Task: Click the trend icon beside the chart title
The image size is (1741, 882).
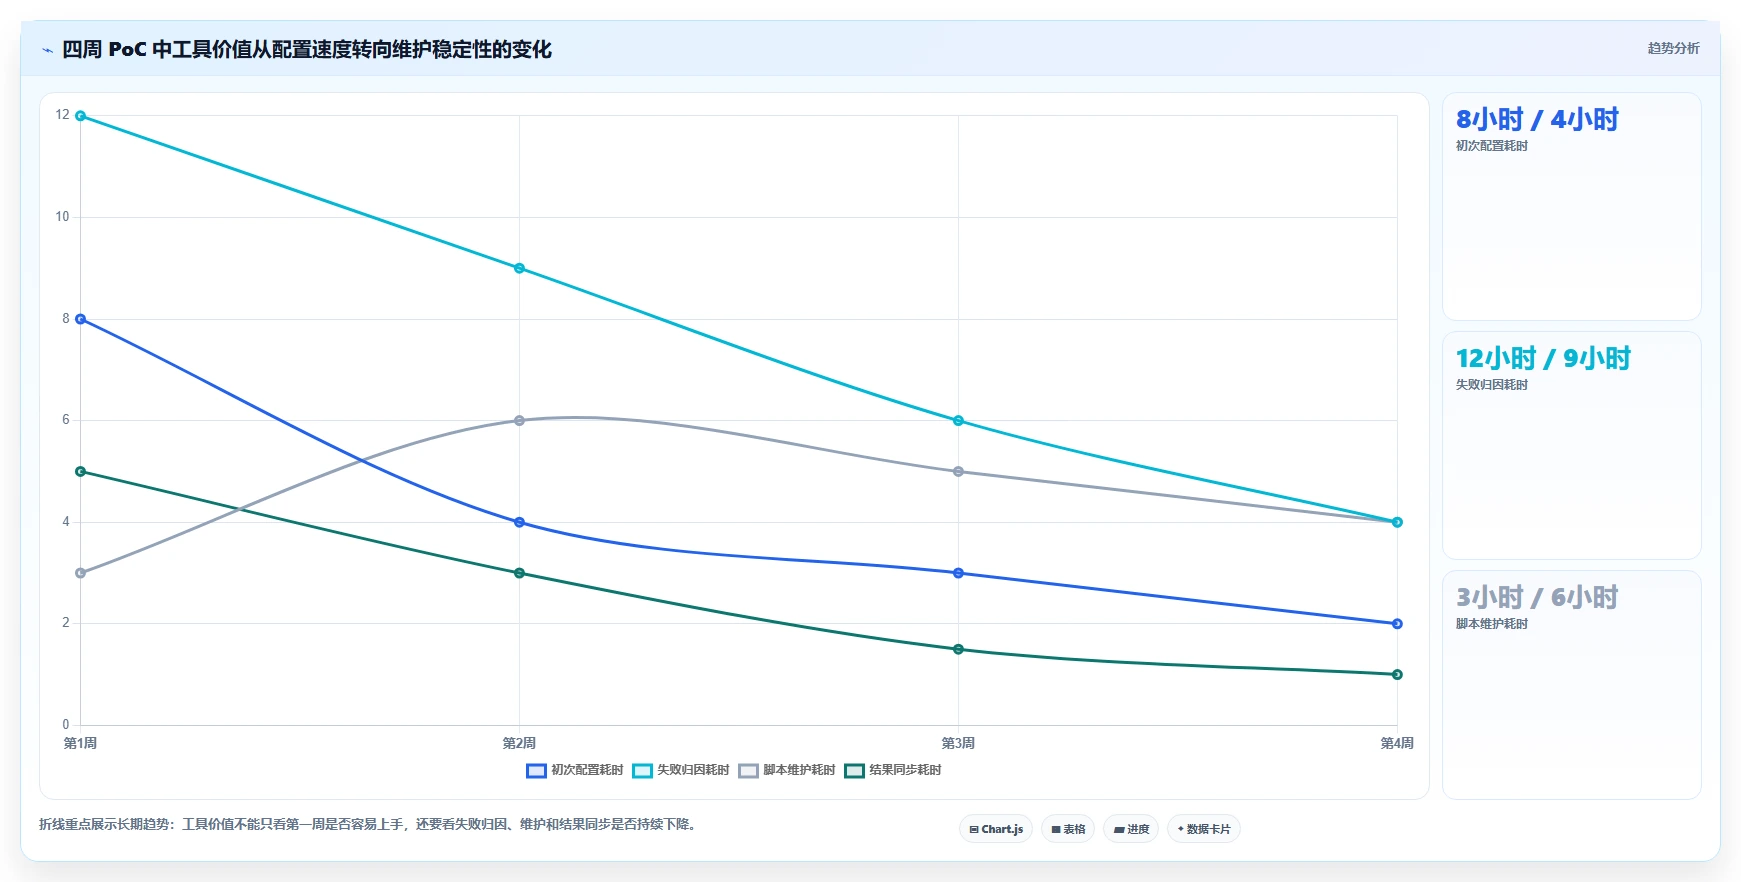Action: pos(47,50)
